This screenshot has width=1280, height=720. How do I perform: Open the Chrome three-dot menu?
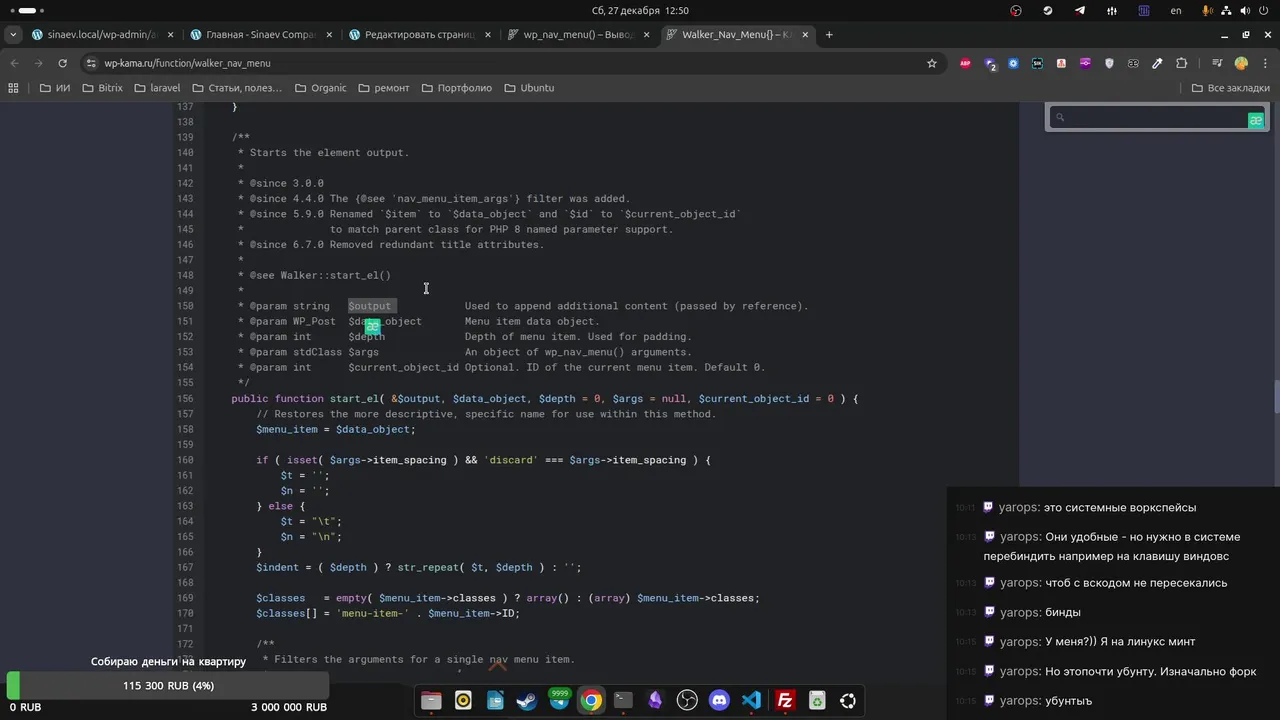click(1263, 63)
